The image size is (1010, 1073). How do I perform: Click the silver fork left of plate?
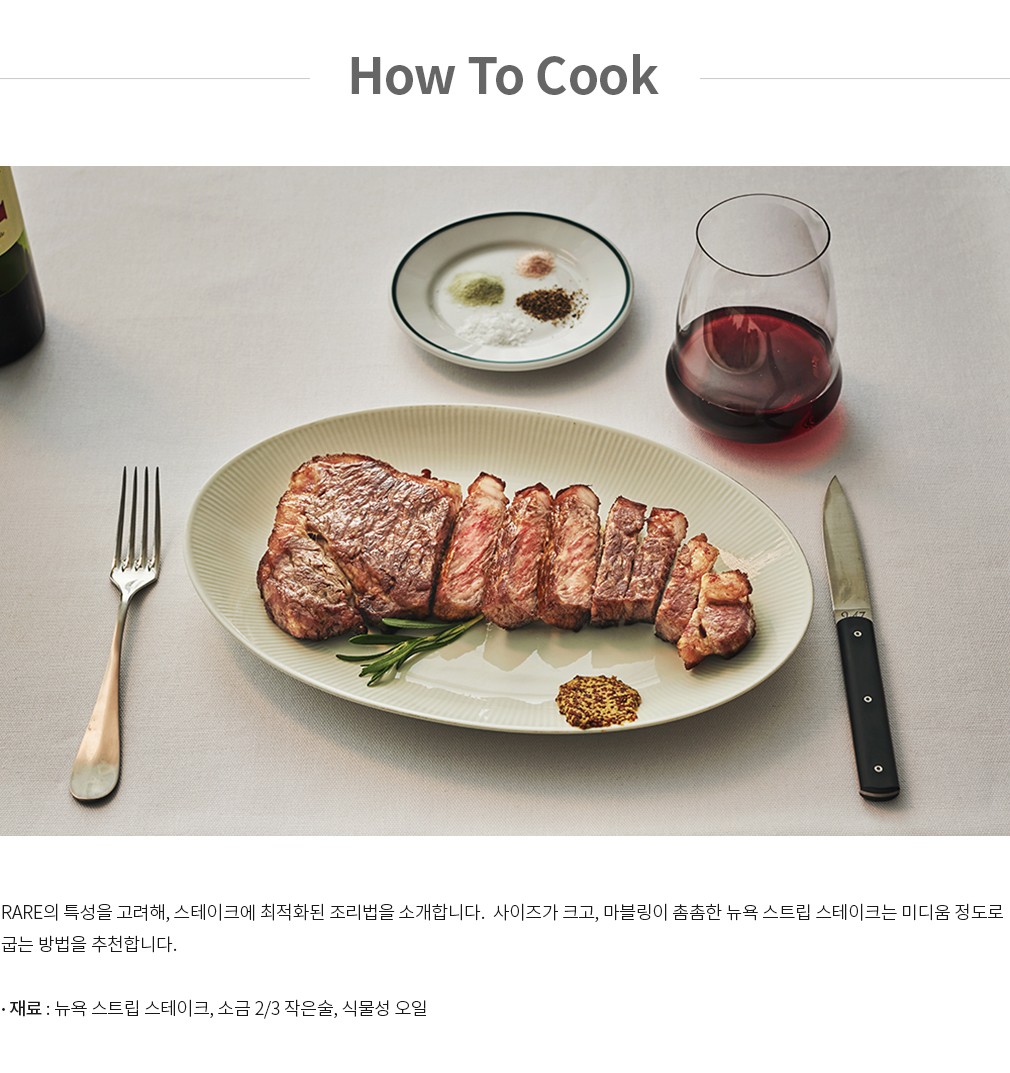(x=116, y=632)
